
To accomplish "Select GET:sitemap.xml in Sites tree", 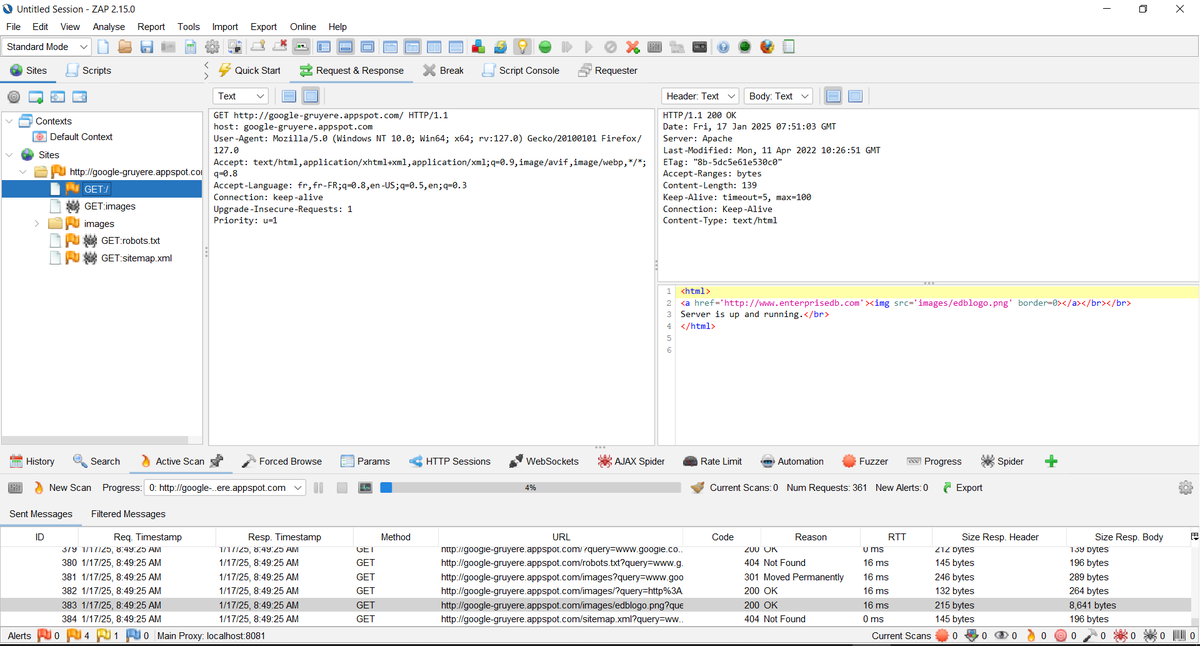I will coord(136,258).
